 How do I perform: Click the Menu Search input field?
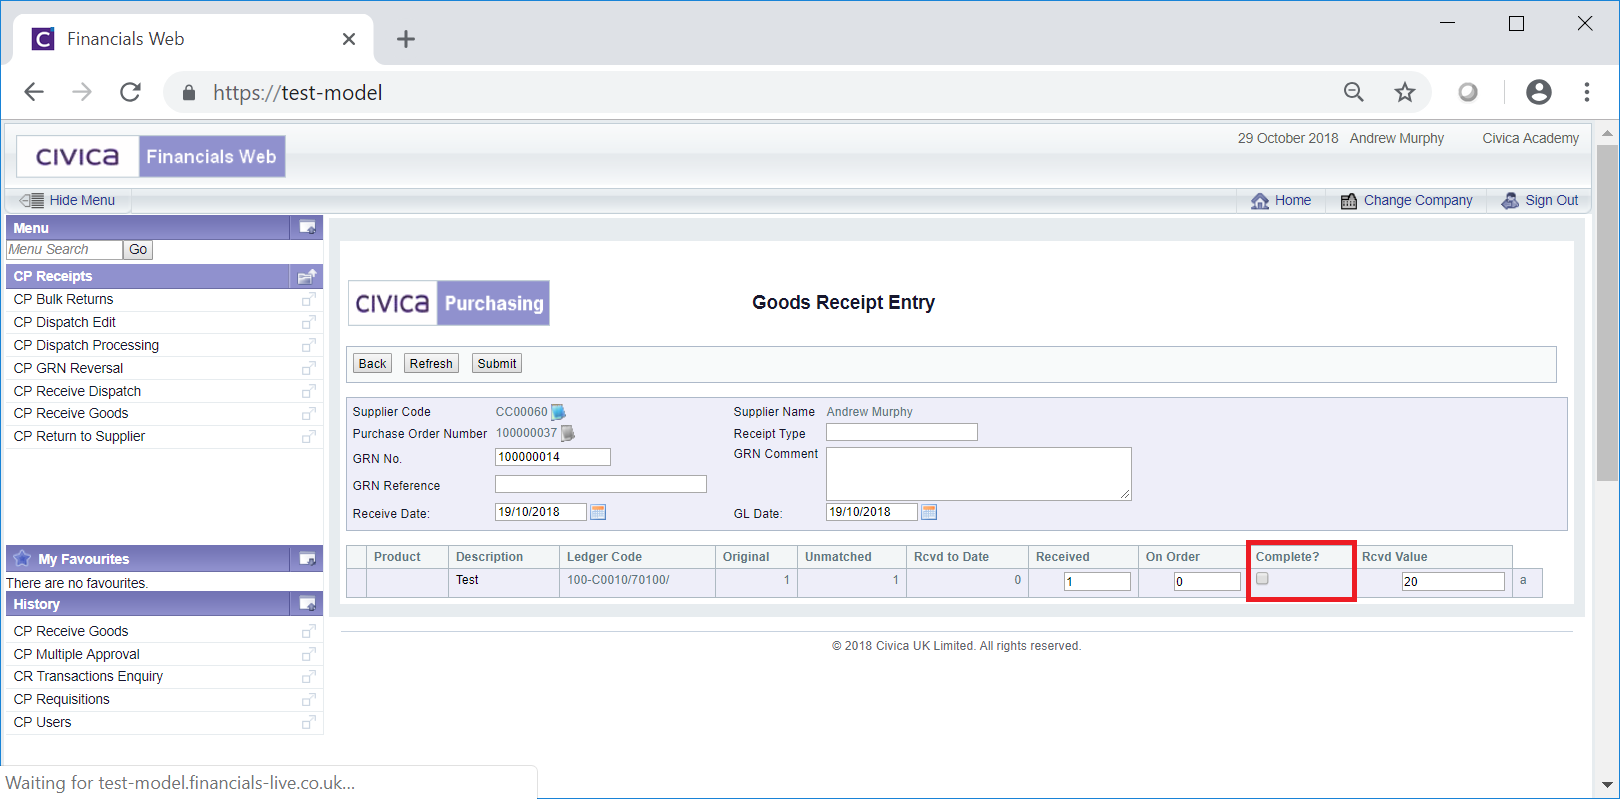coord(64,250)
